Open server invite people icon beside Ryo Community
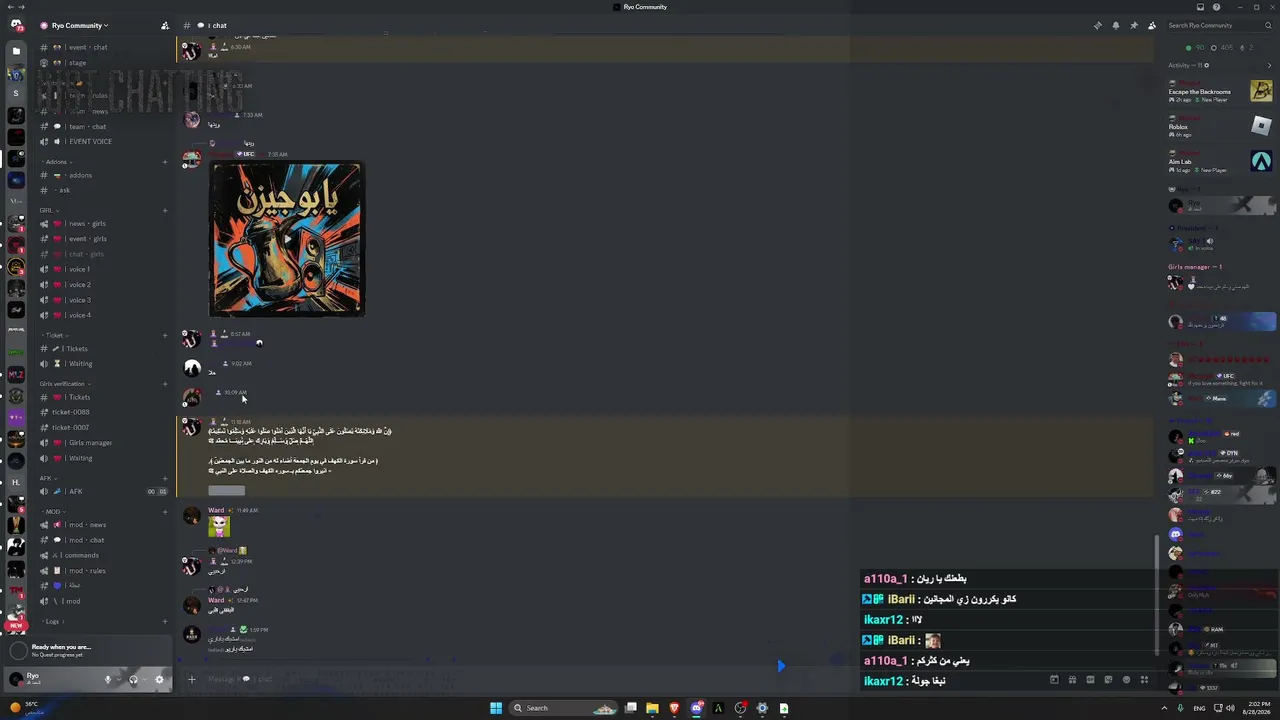 click(165, 25)
